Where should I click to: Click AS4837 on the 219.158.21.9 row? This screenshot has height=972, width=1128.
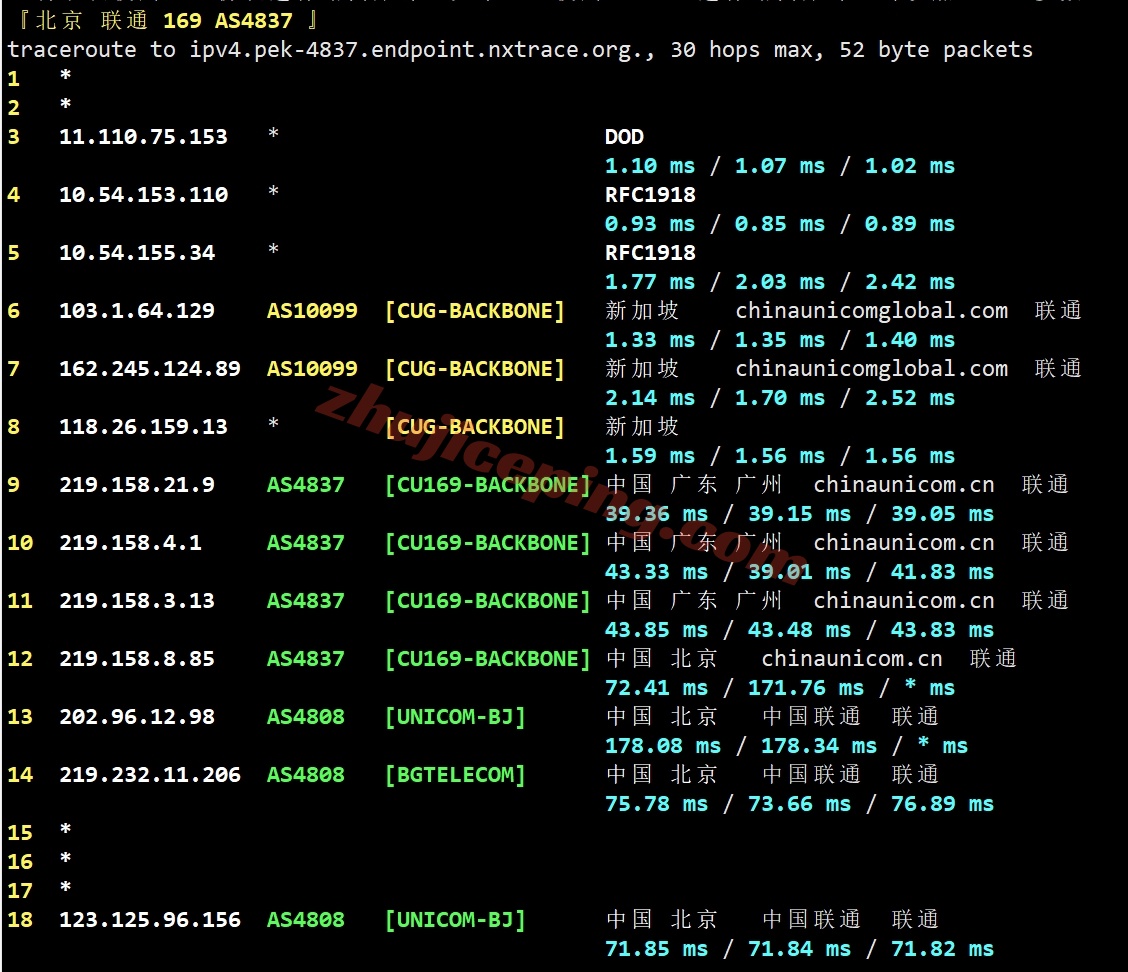[306, 485]
